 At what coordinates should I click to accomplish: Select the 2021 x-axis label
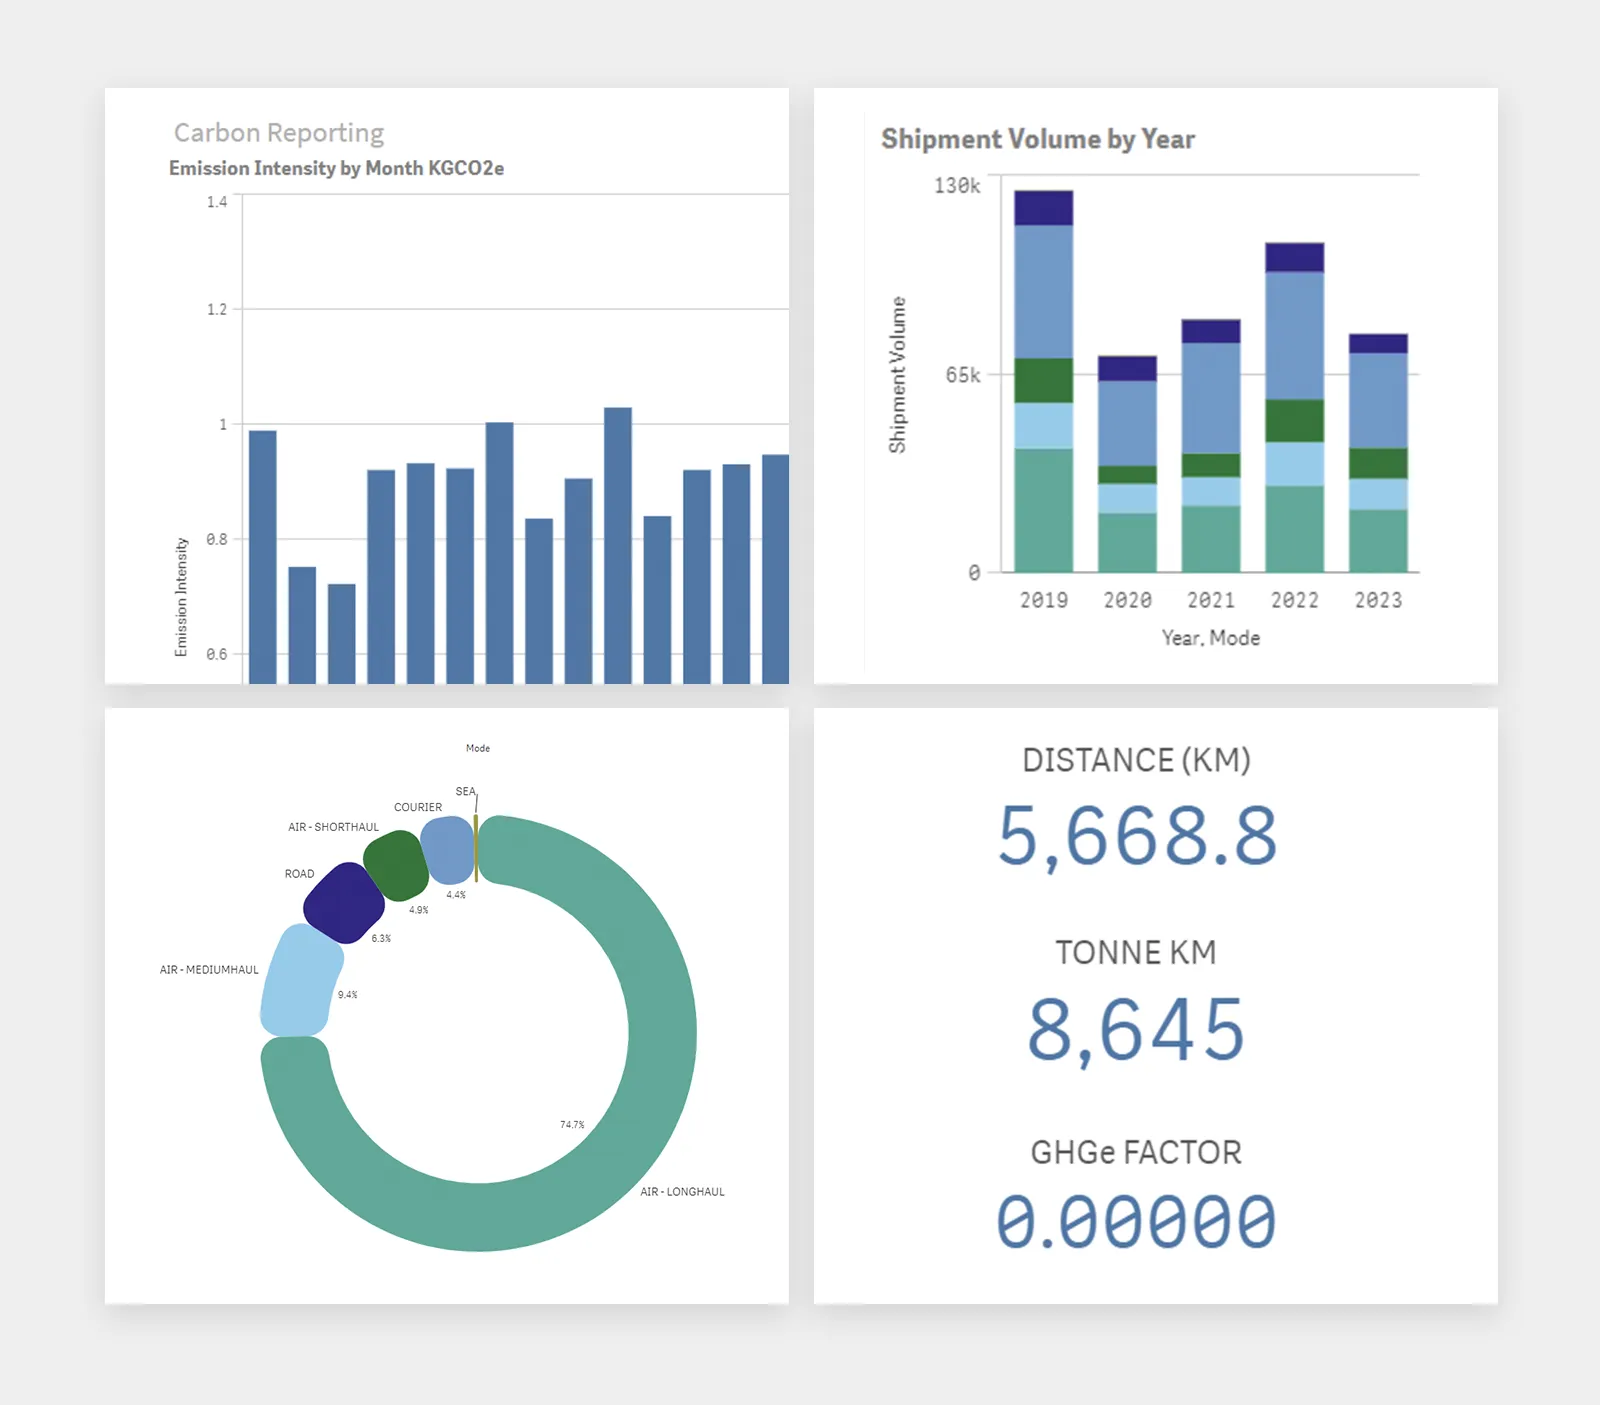[1211, 600]
